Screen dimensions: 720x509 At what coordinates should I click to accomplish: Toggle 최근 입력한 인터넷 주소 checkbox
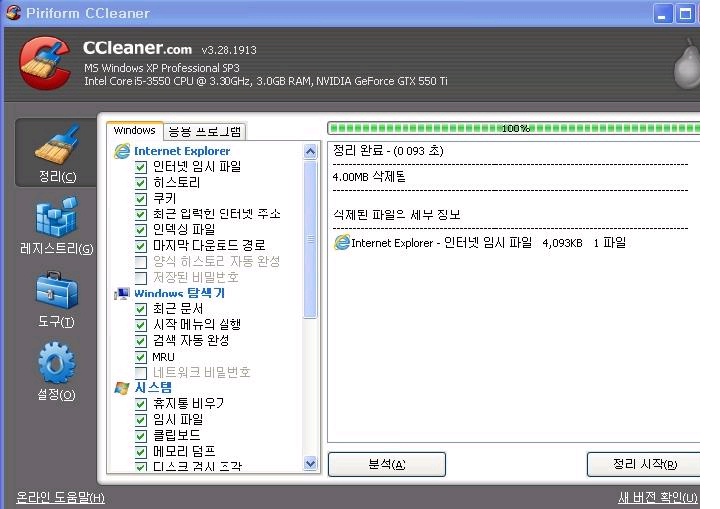point(141,214)
